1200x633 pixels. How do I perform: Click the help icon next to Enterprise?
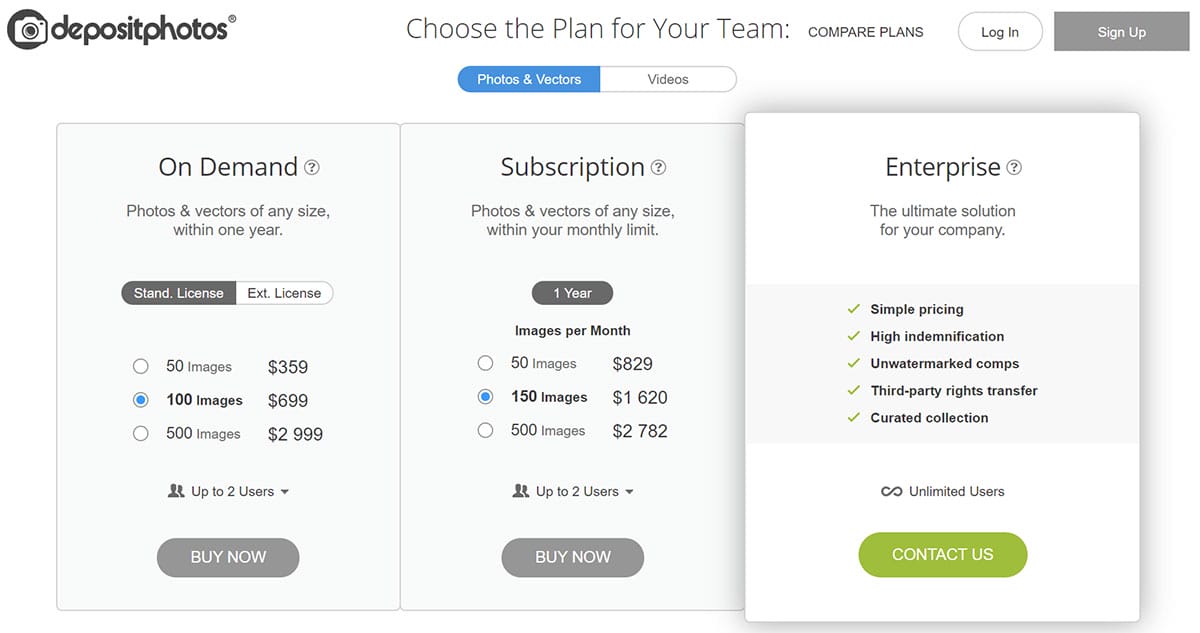(x=1014, y=167)
